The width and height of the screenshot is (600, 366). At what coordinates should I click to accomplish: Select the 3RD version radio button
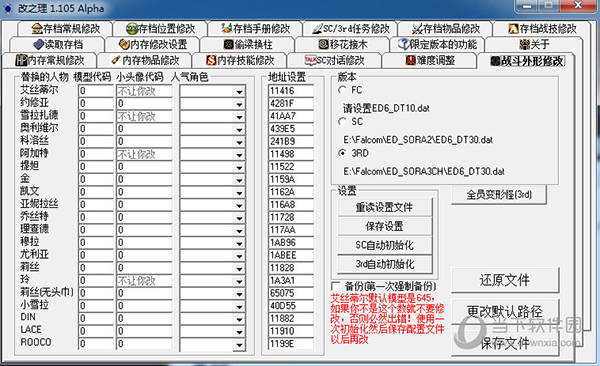[x=342, y=153]
